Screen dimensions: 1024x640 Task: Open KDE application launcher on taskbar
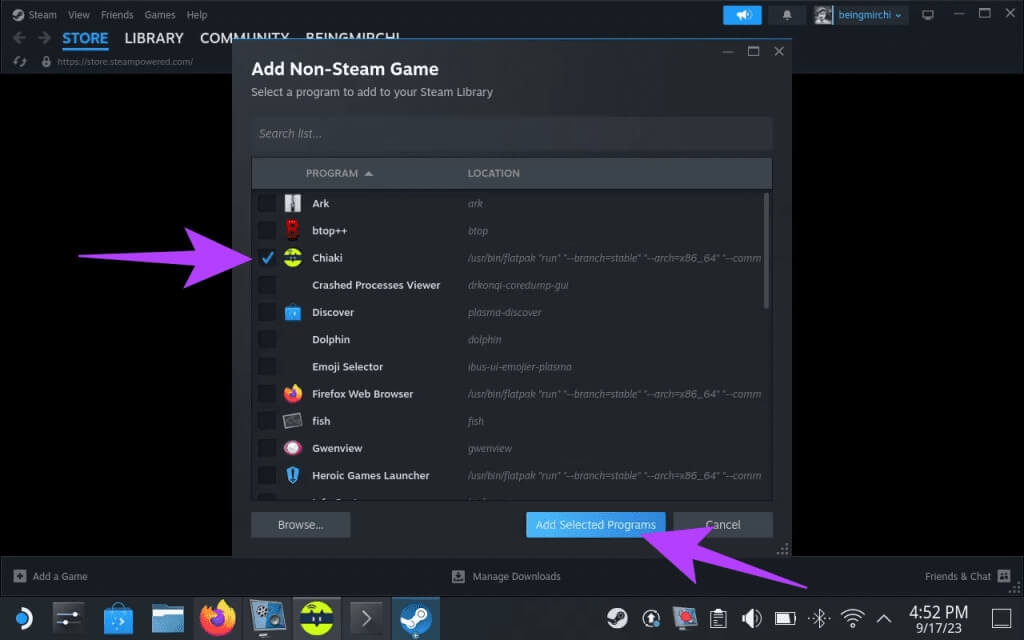[x=24, y=618]
